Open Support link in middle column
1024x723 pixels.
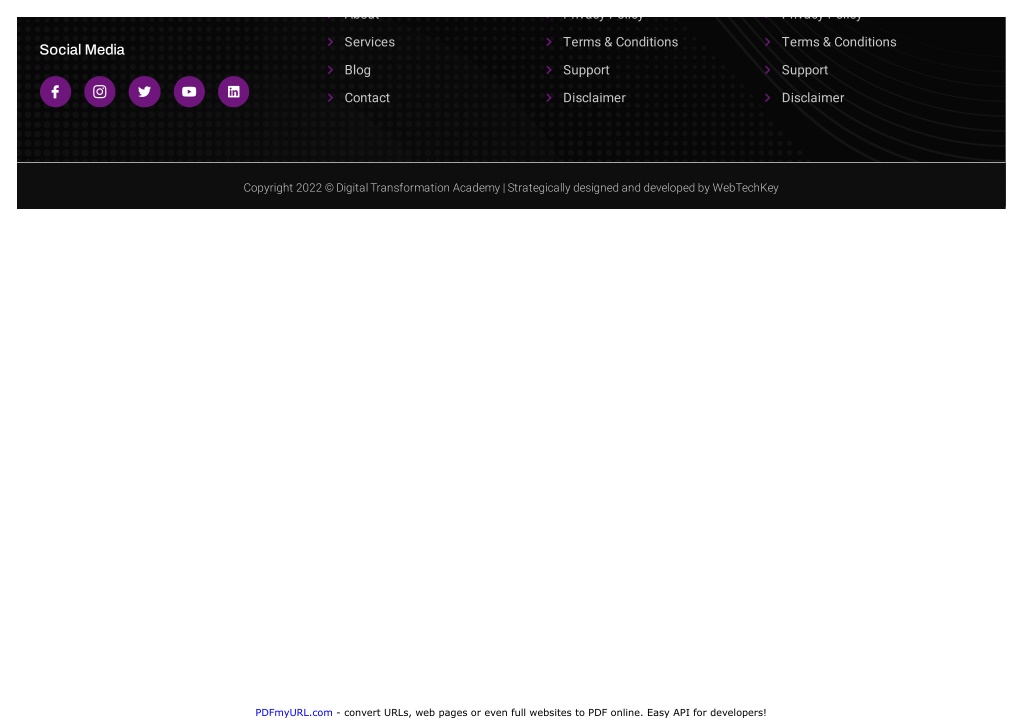586,70
